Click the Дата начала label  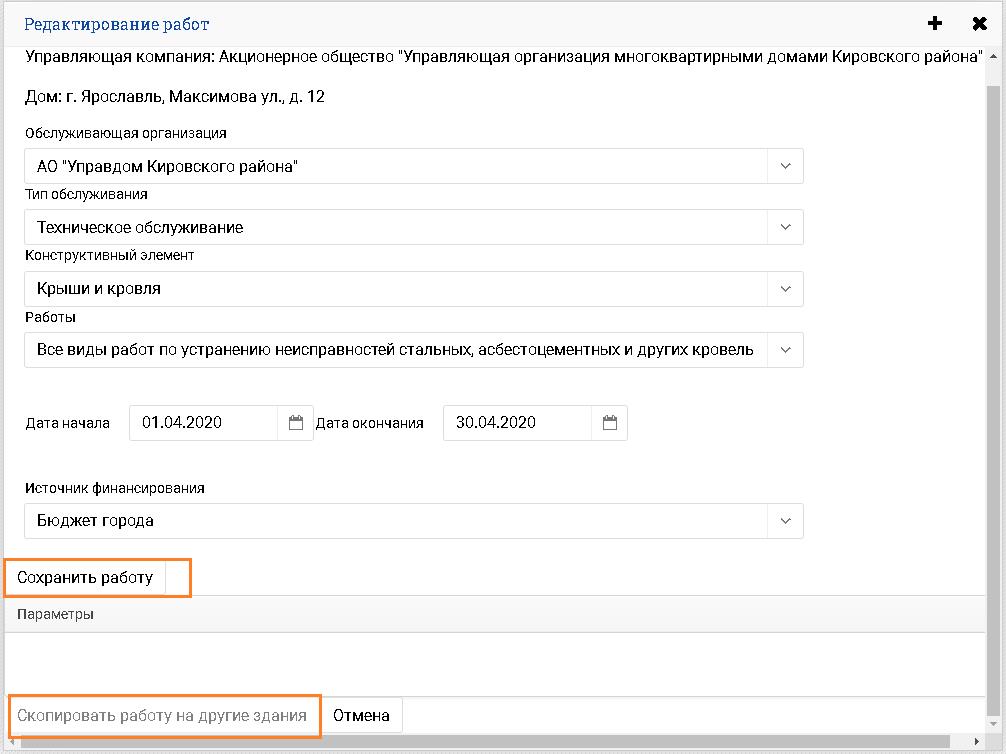point(67,423)
